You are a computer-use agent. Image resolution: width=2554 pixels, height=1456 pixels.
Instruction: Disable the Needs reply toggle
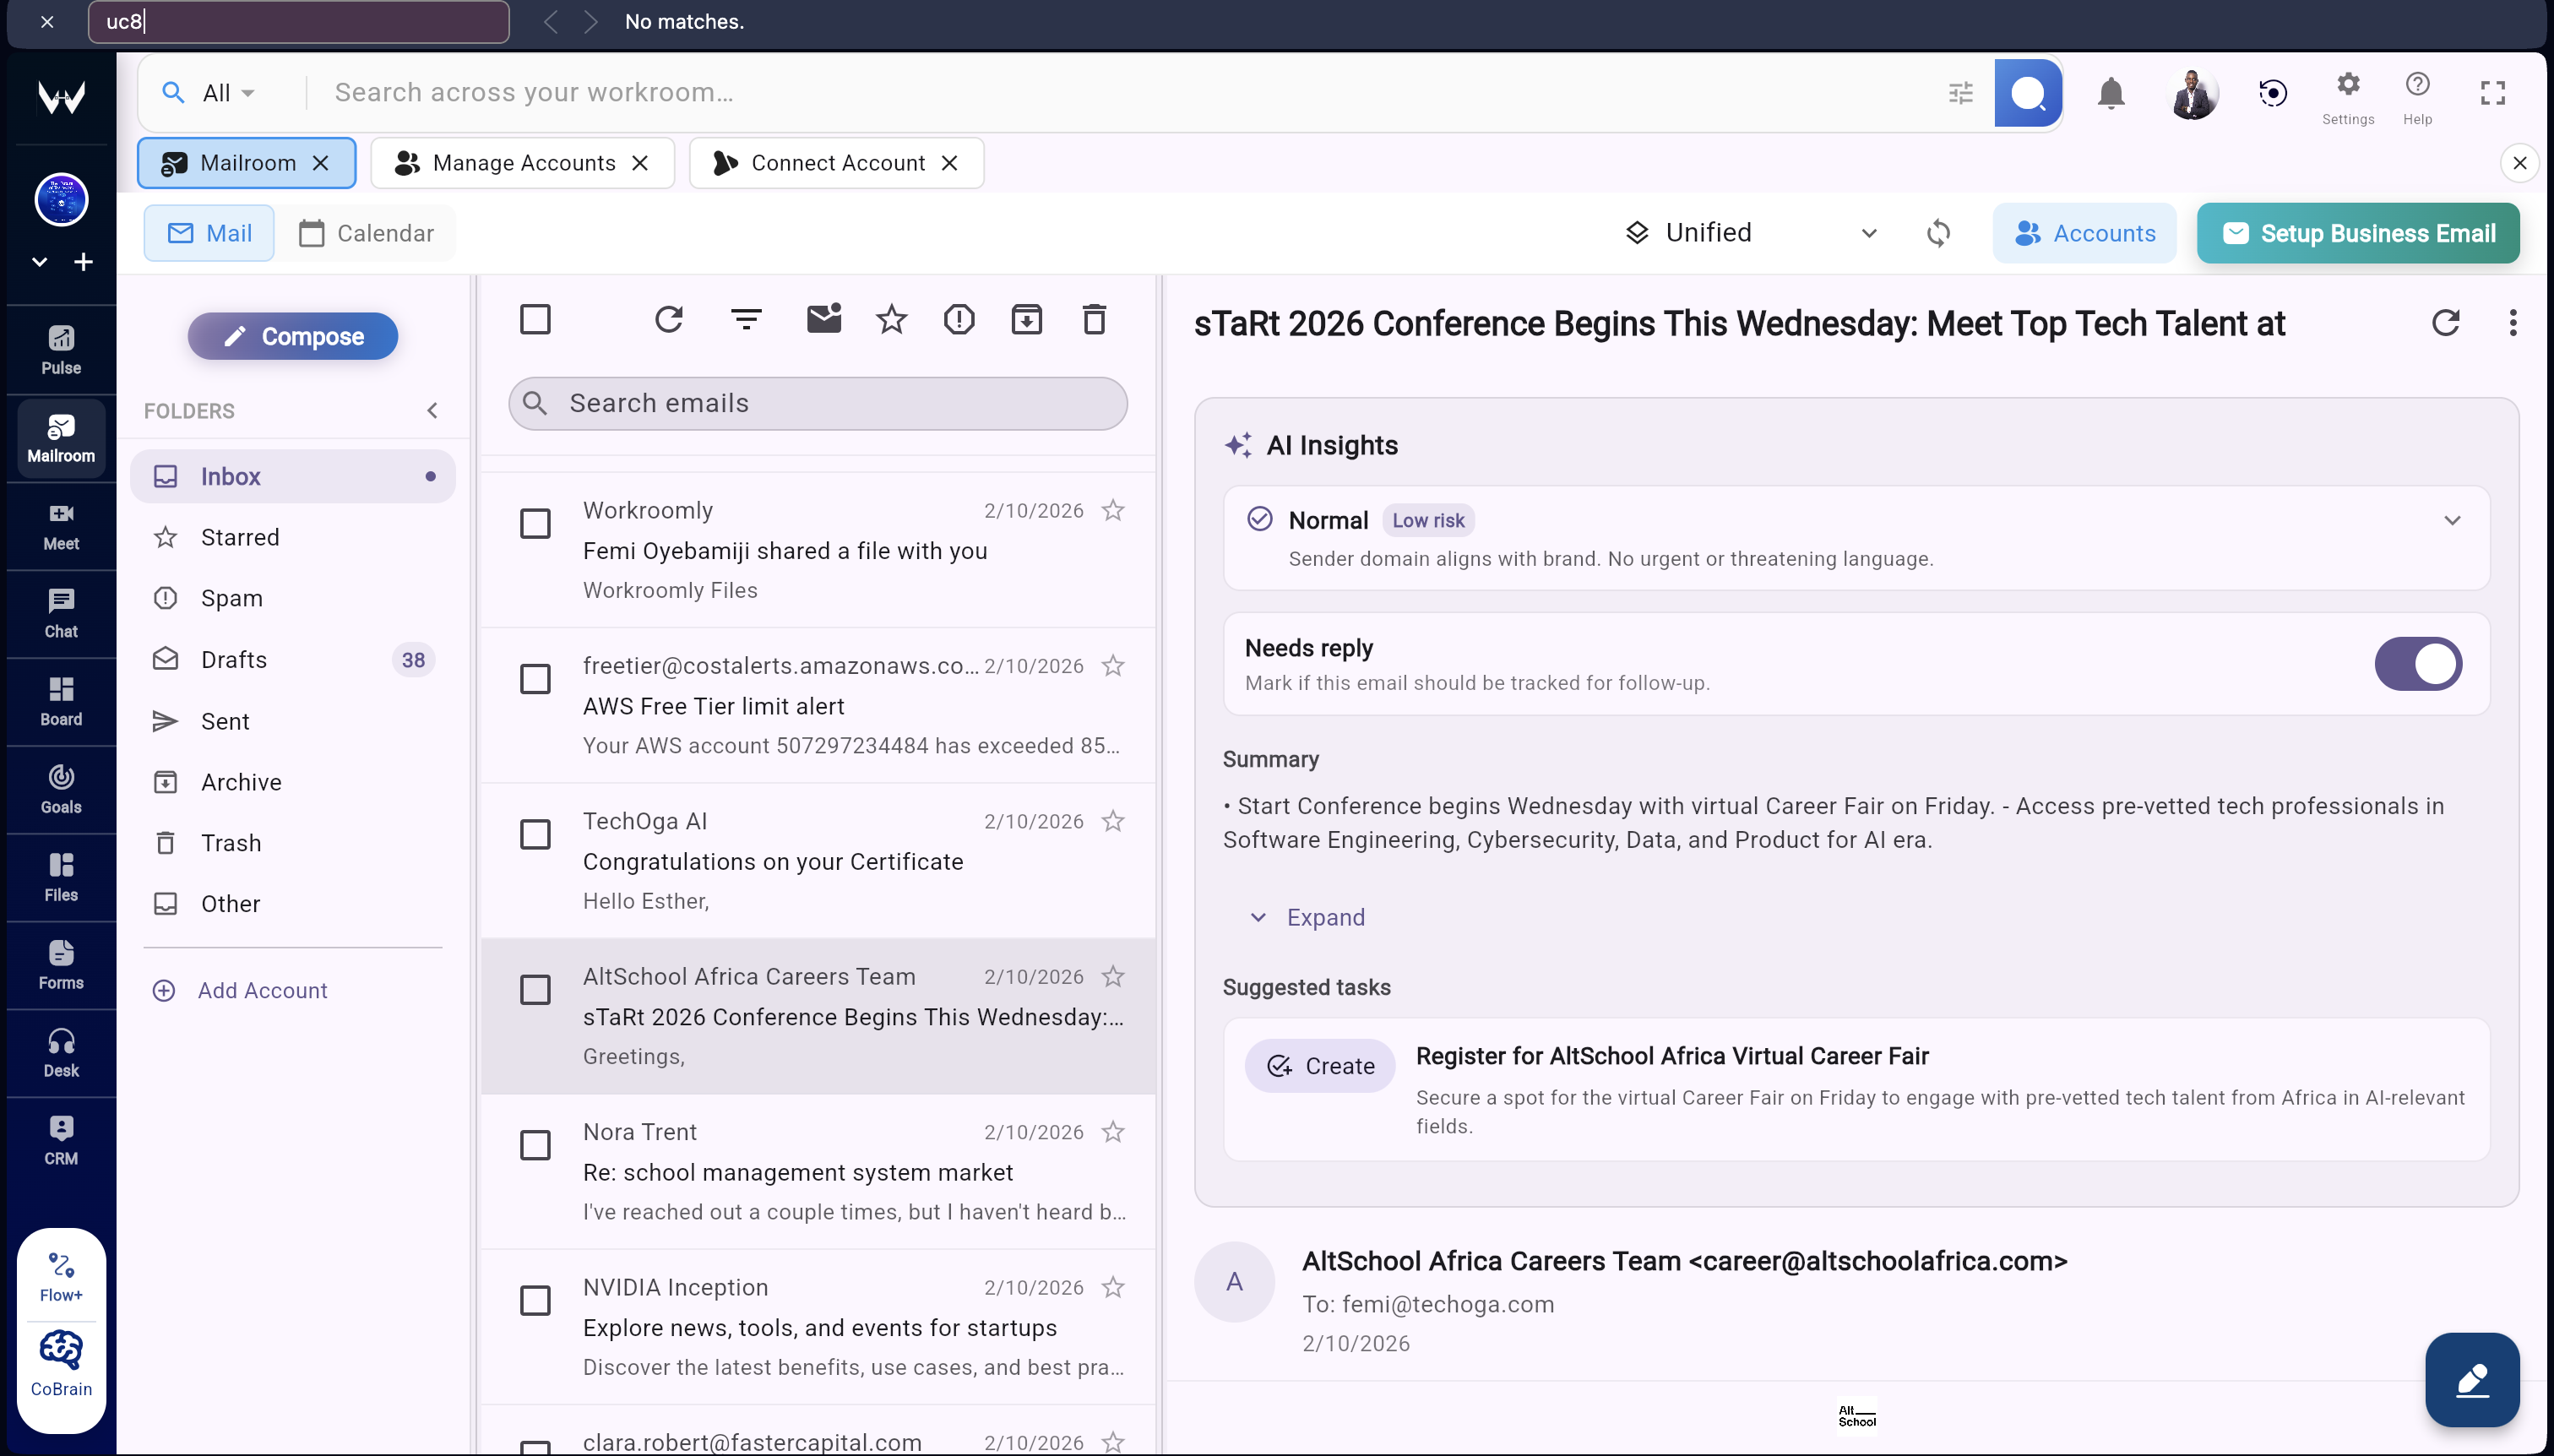(x=2417, y=663)
